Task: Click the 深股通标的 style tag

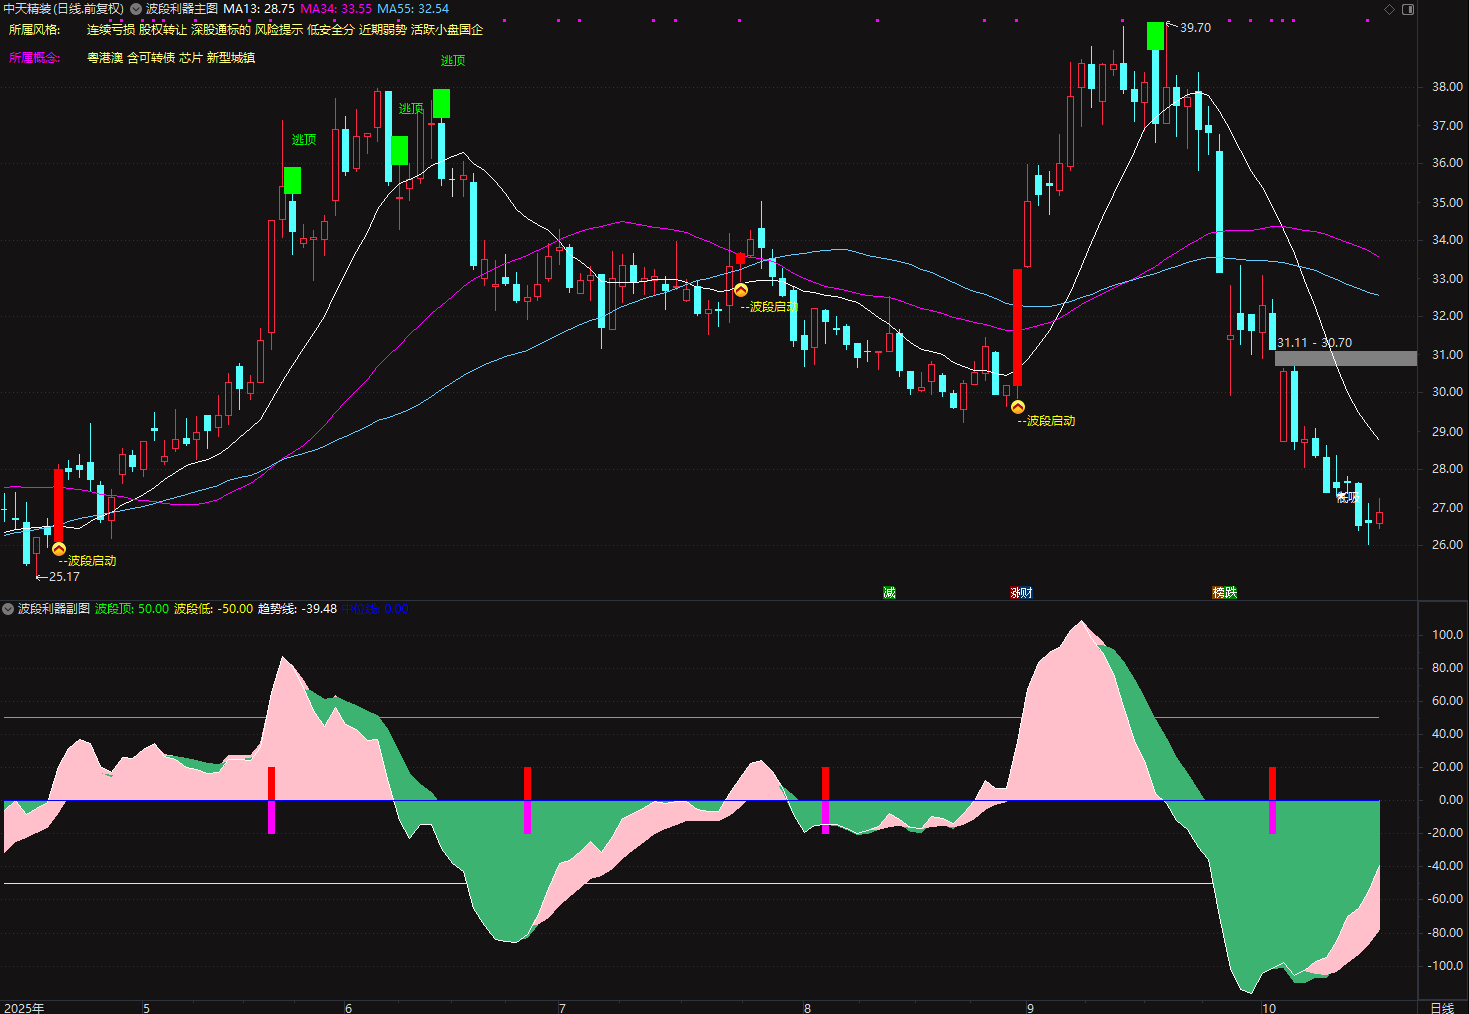Action: click(221, 30)
